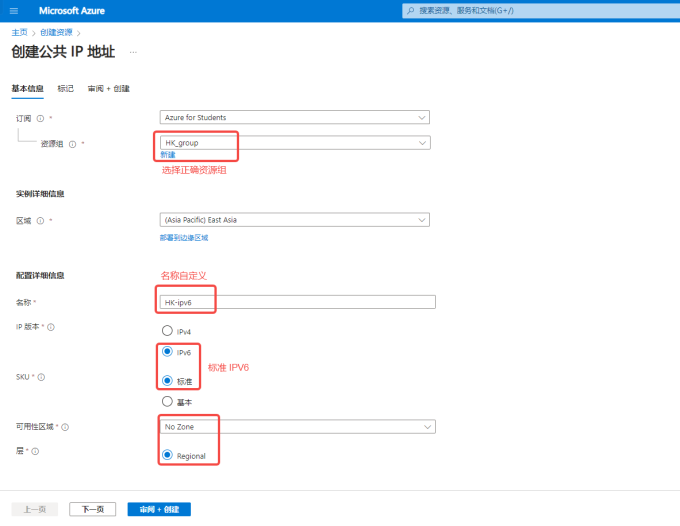Click the blue 审阅 + 创建 button
Viewport: 680px width, 526px height.
point(159,510)
